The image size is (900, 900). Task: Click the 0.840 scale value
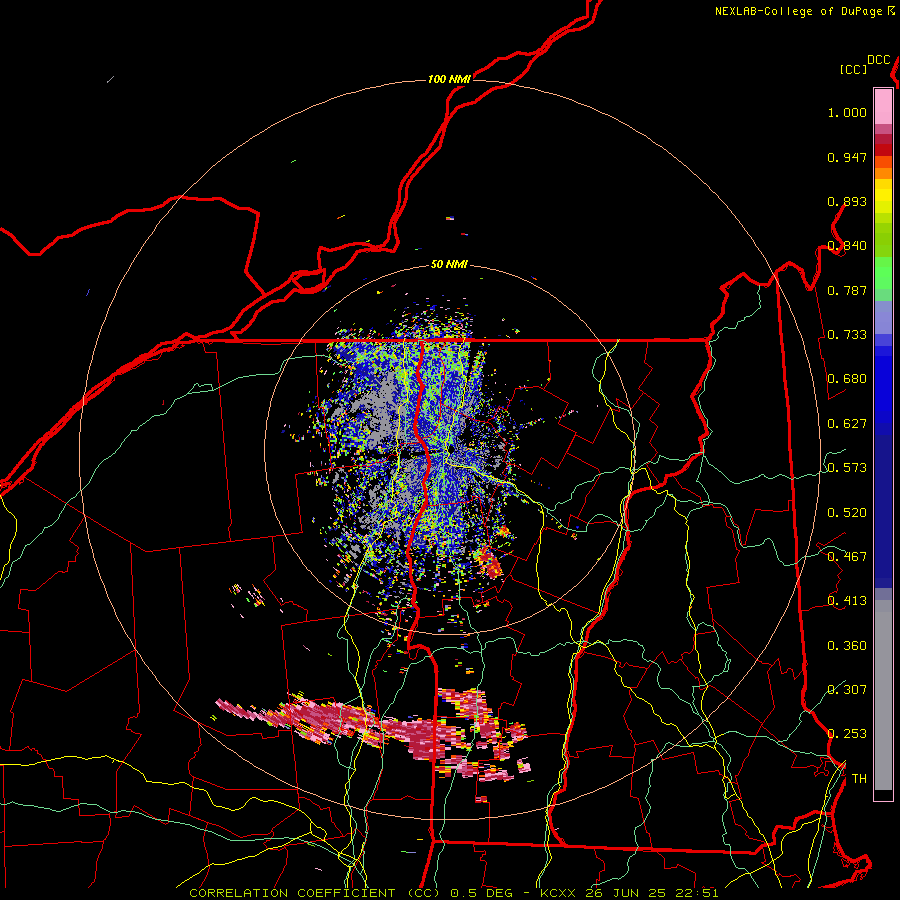847,246
